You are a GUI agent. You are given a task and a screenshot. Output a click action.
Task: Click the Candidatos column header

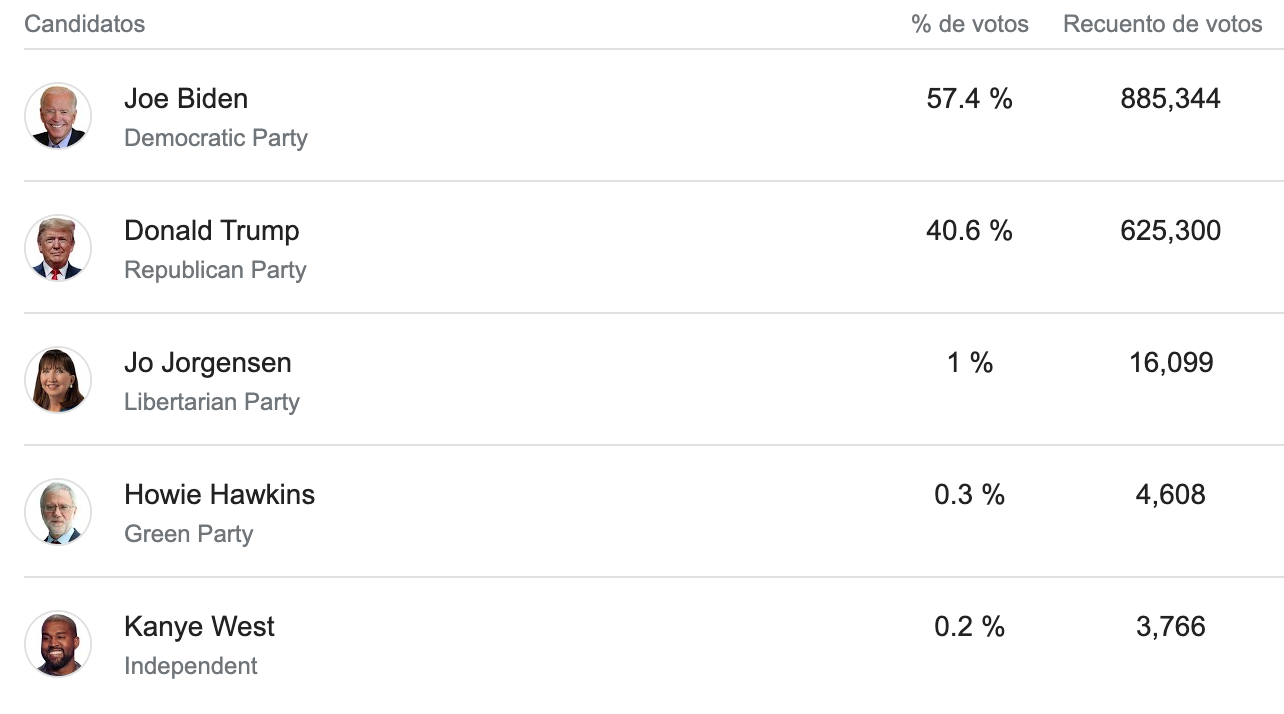(x=85, y=24)
